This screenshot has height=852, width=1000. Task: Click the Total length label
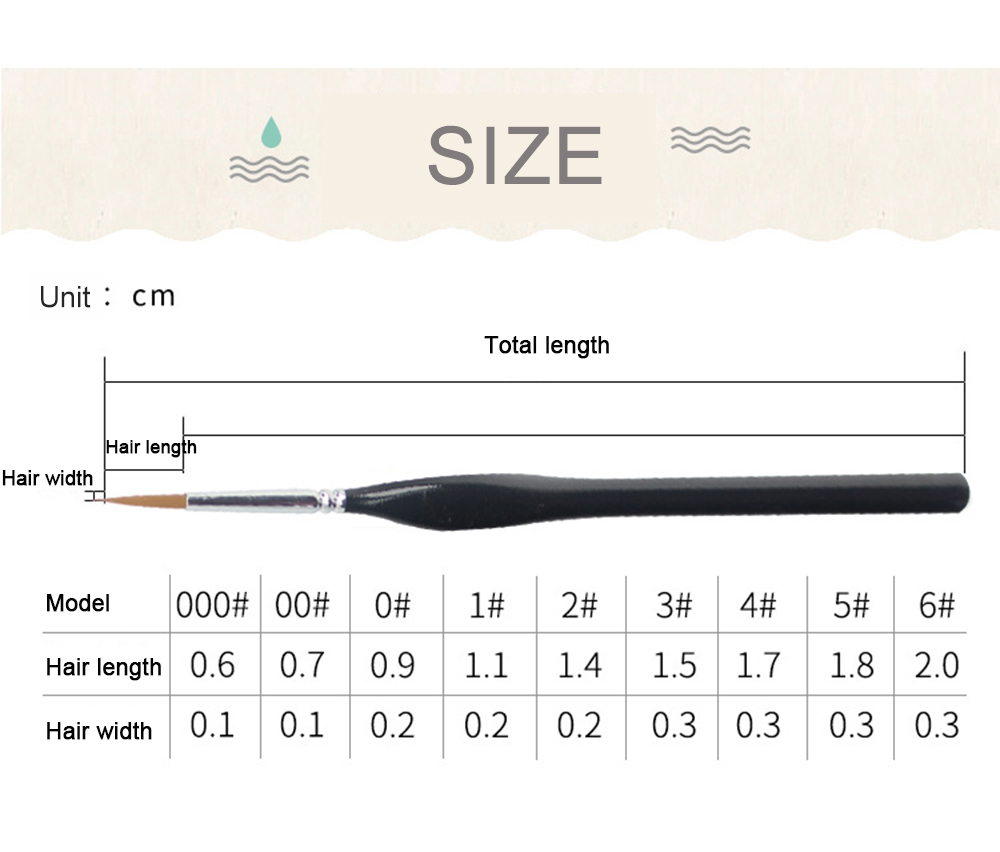coord(547,345)
